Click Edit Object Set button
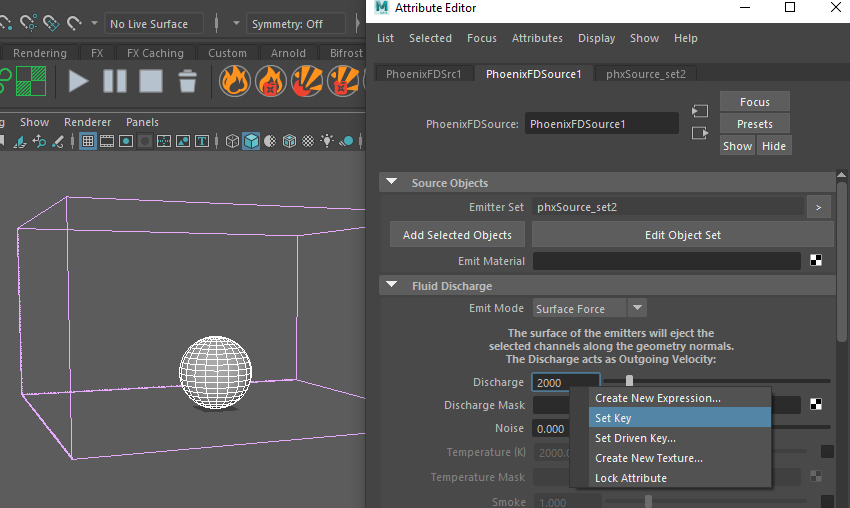This screenshot has height=508, width=850. (682, 235)
